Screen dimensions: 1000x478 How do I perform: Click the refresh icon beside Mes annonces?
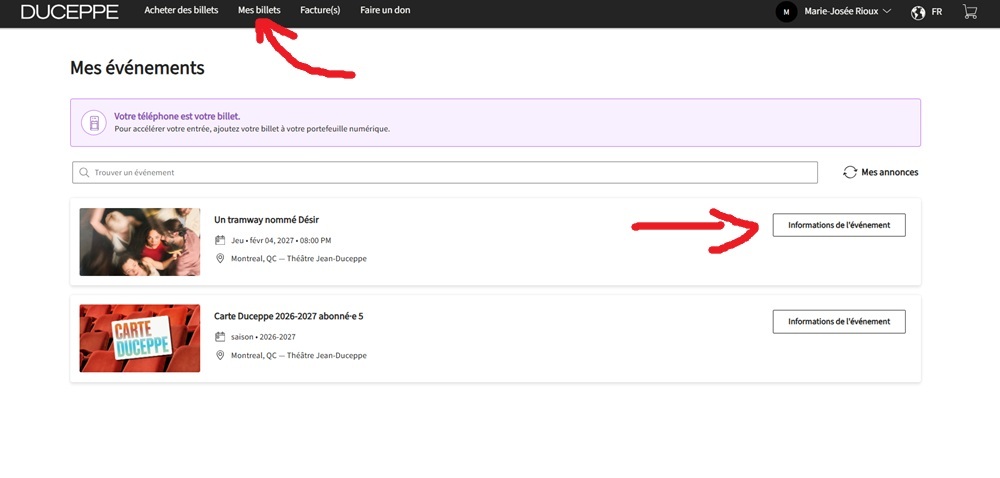849,172
